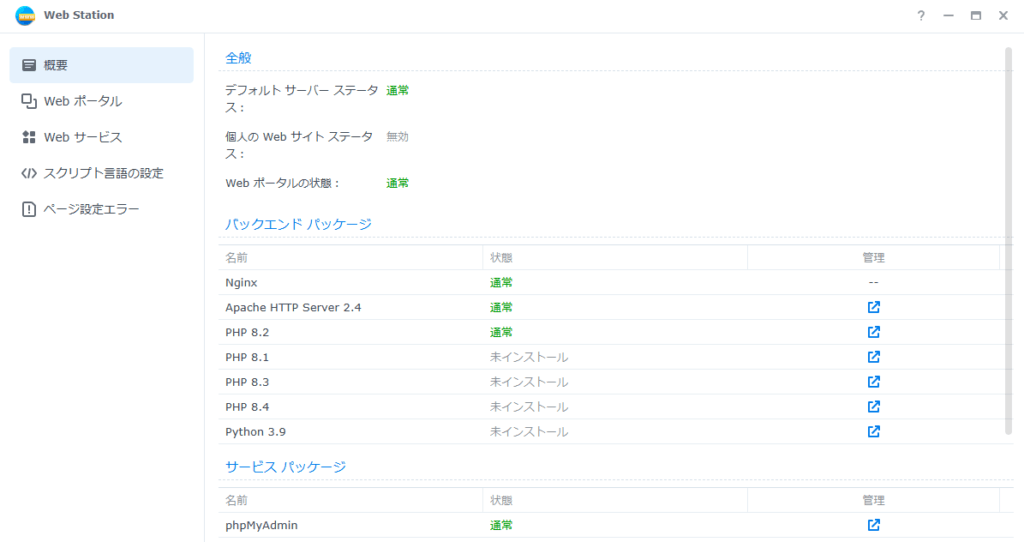Image resolution: width=1024 pixels, height=542 pixels.
Task: Click the スクリプト言語の設定 code icon
Action: (x=29, y=173)
